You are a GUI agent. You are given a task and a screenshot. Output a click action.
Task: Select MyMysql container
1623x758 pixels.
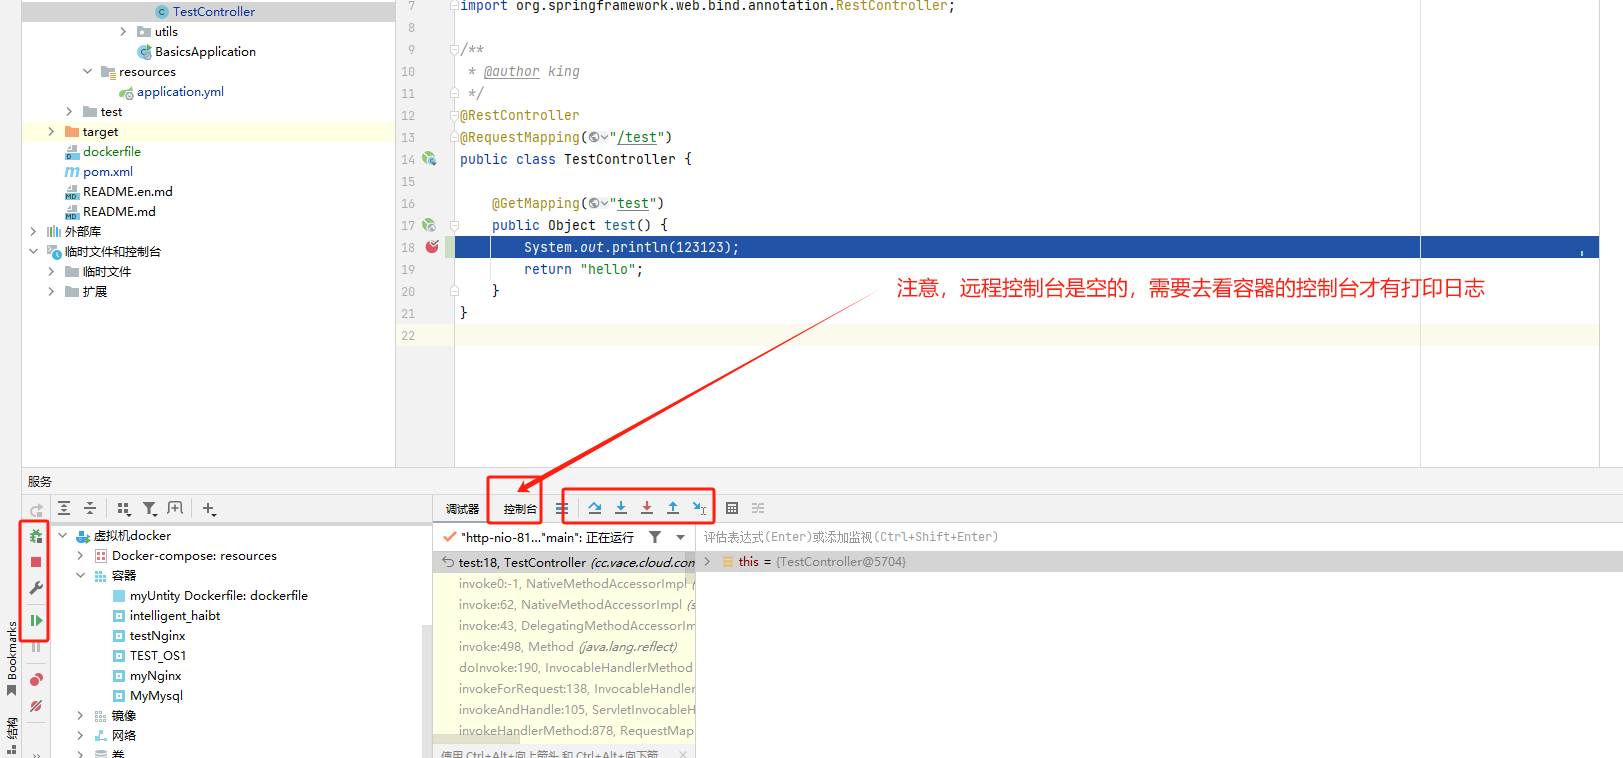pos(156,695)
